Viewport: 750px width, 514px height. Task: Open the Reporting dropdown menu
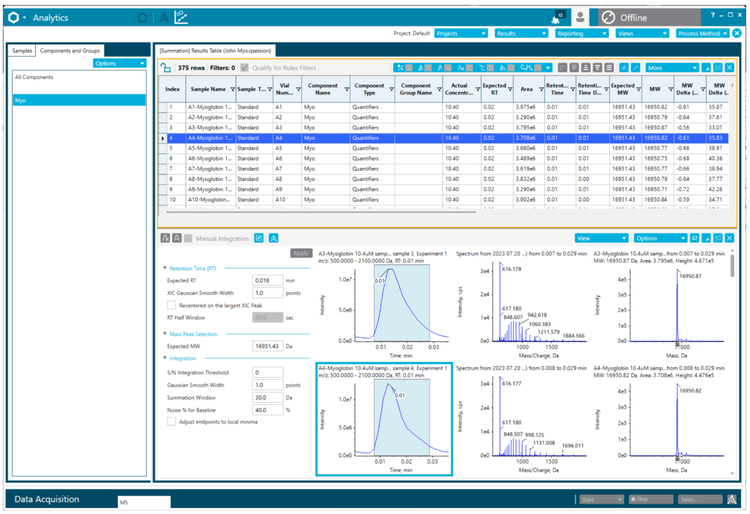pyautogui.click(x=580, y=33)
